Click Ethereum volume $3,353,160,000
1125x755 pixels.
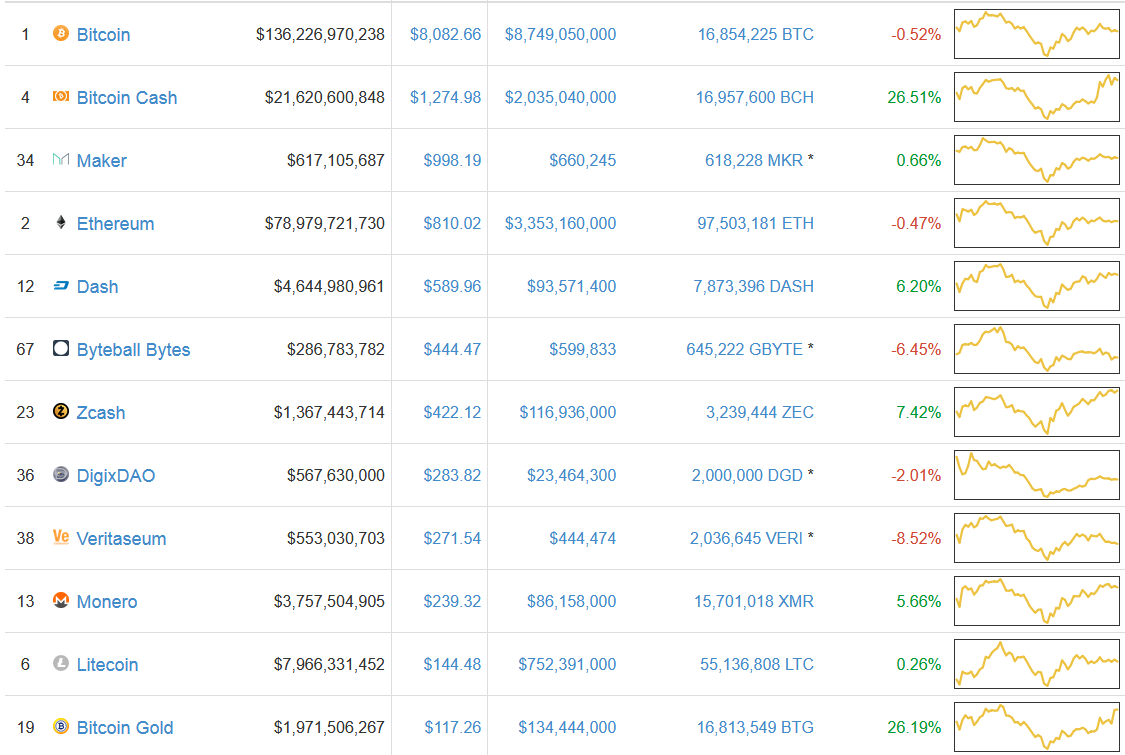(560, 223)
